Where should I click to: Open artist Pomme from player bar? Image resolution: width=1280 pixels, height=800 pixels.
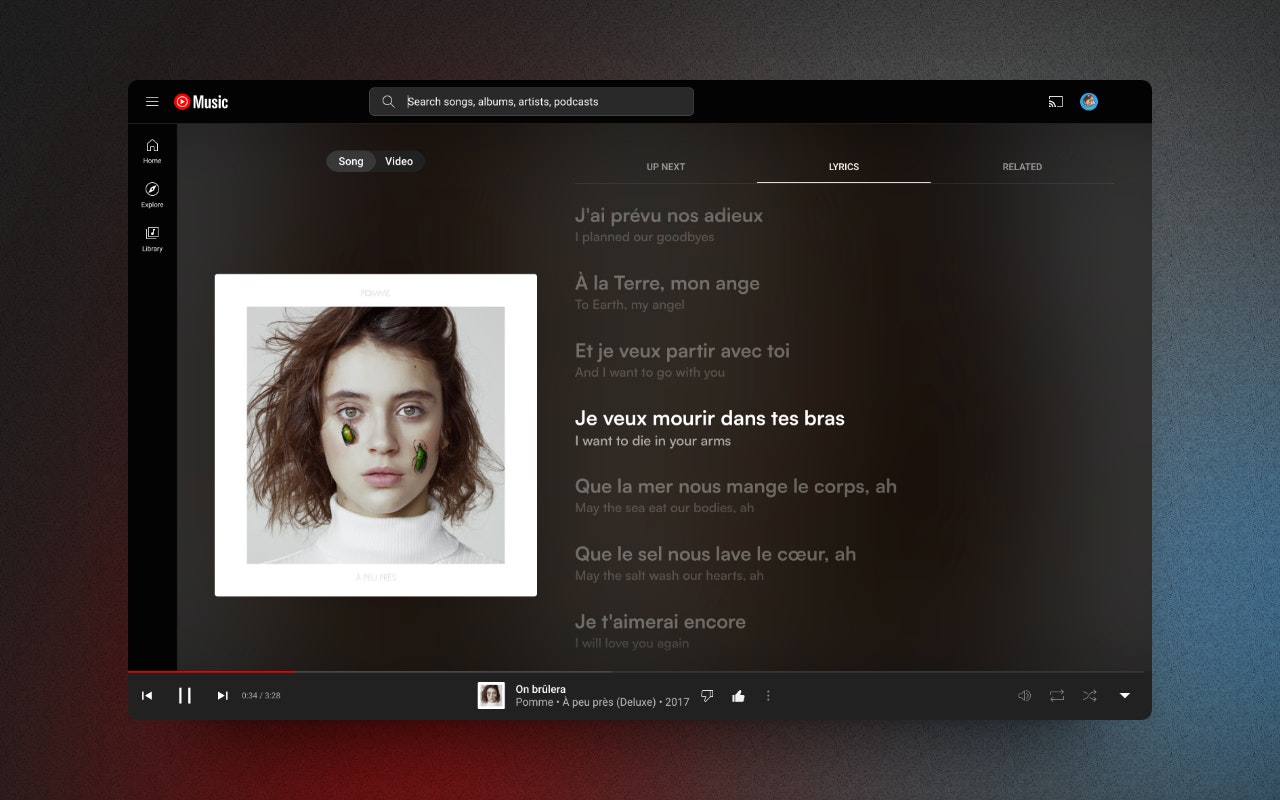click(534, 702)
